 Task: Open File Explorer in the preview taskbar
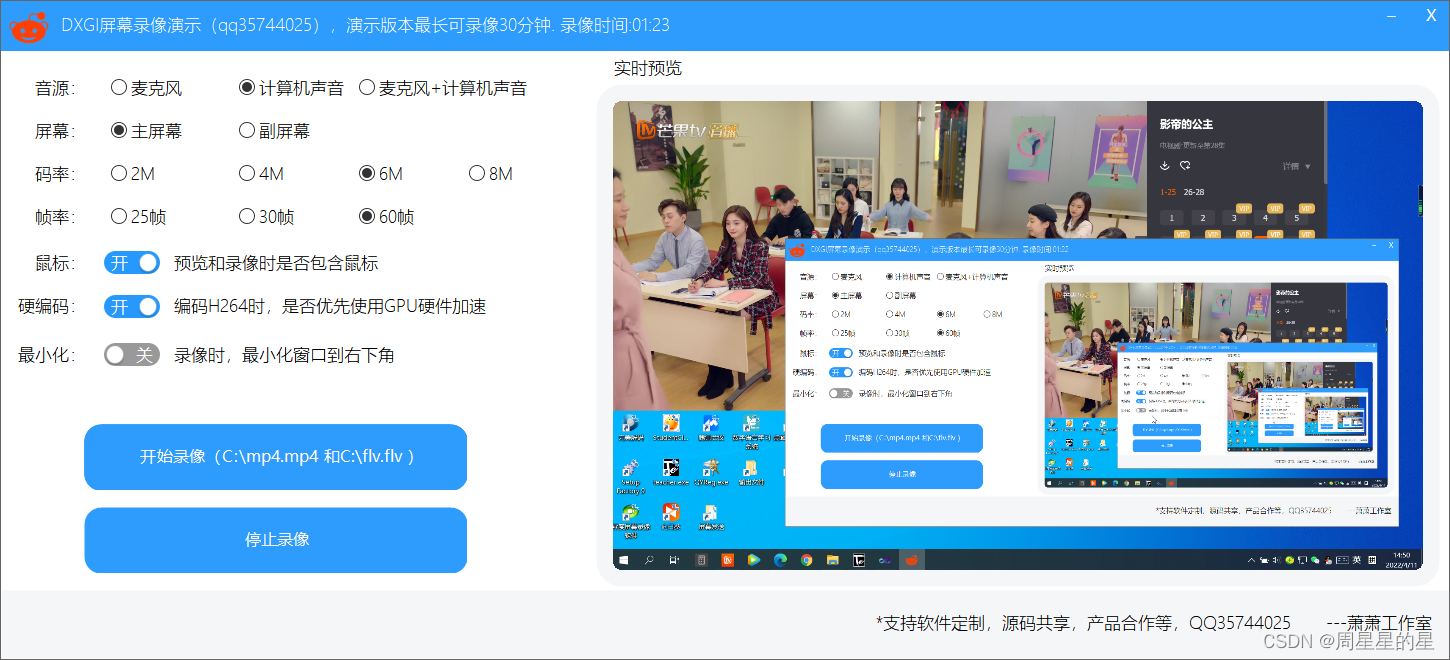833,560
